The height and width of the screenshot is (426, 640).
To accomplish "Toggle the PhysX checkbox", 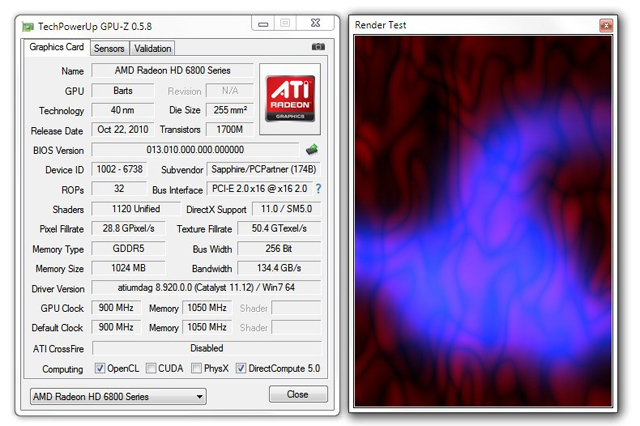I will [197, 368].
